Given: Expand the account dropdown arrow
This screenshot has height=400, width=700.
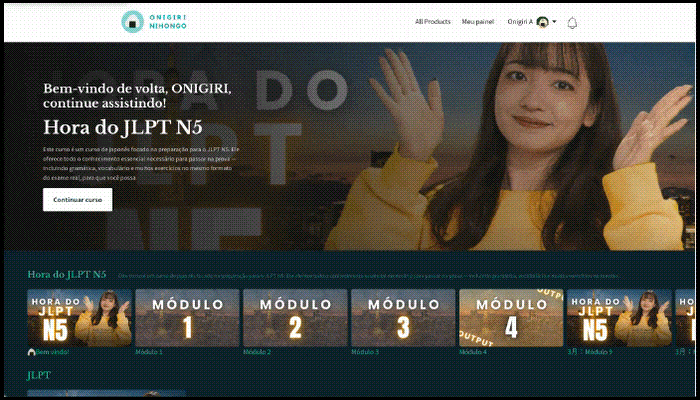Looking at the screenshot, I should [x=554, y=21].
